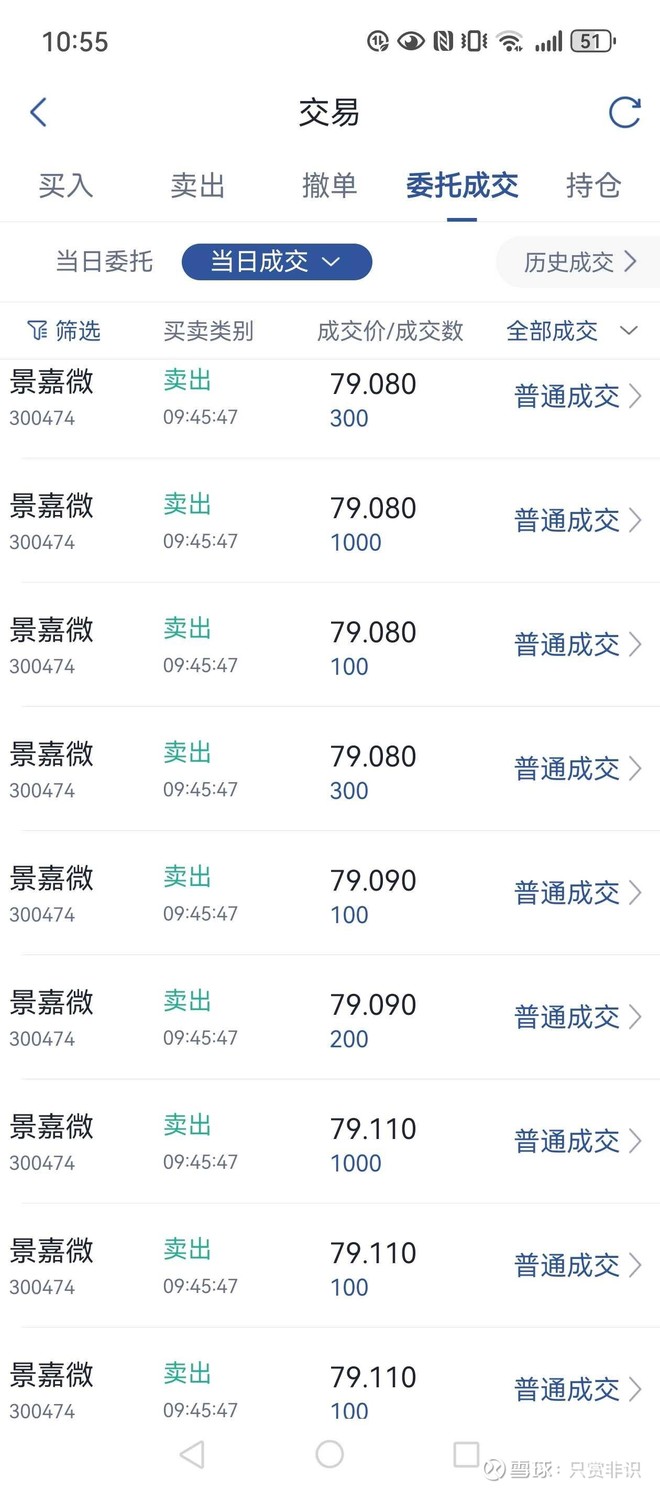
Task: Select the 当日委托 option
Action: click(104, 262)
